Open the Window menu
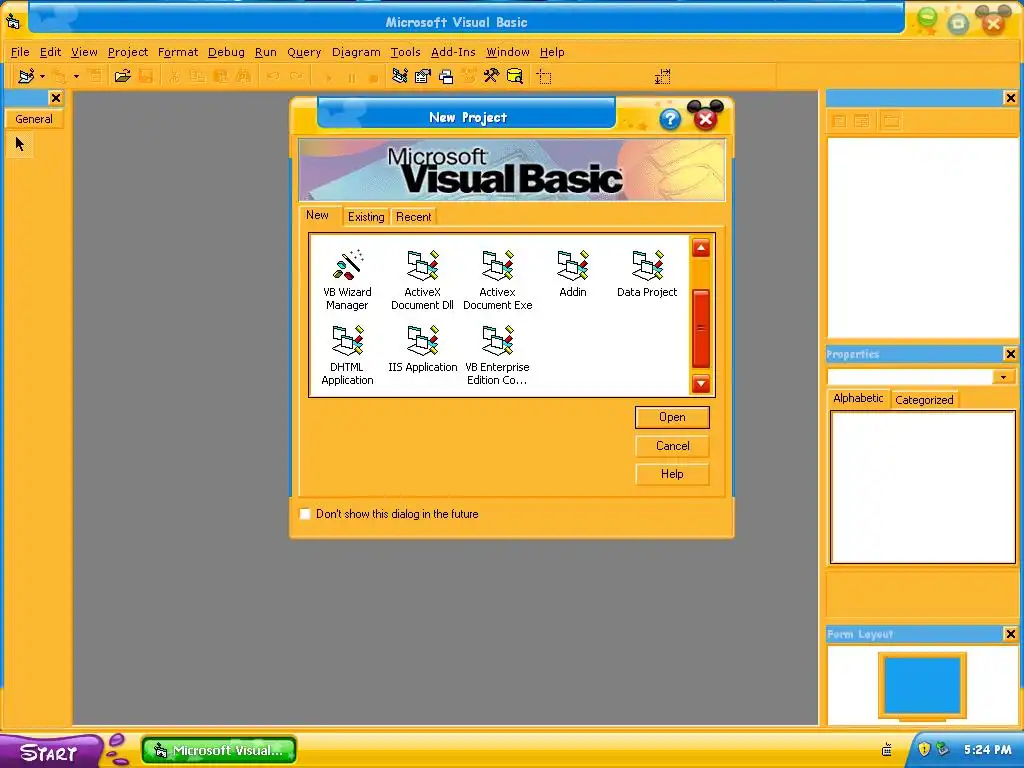1024x768 pixels. [x=507, y=52]
